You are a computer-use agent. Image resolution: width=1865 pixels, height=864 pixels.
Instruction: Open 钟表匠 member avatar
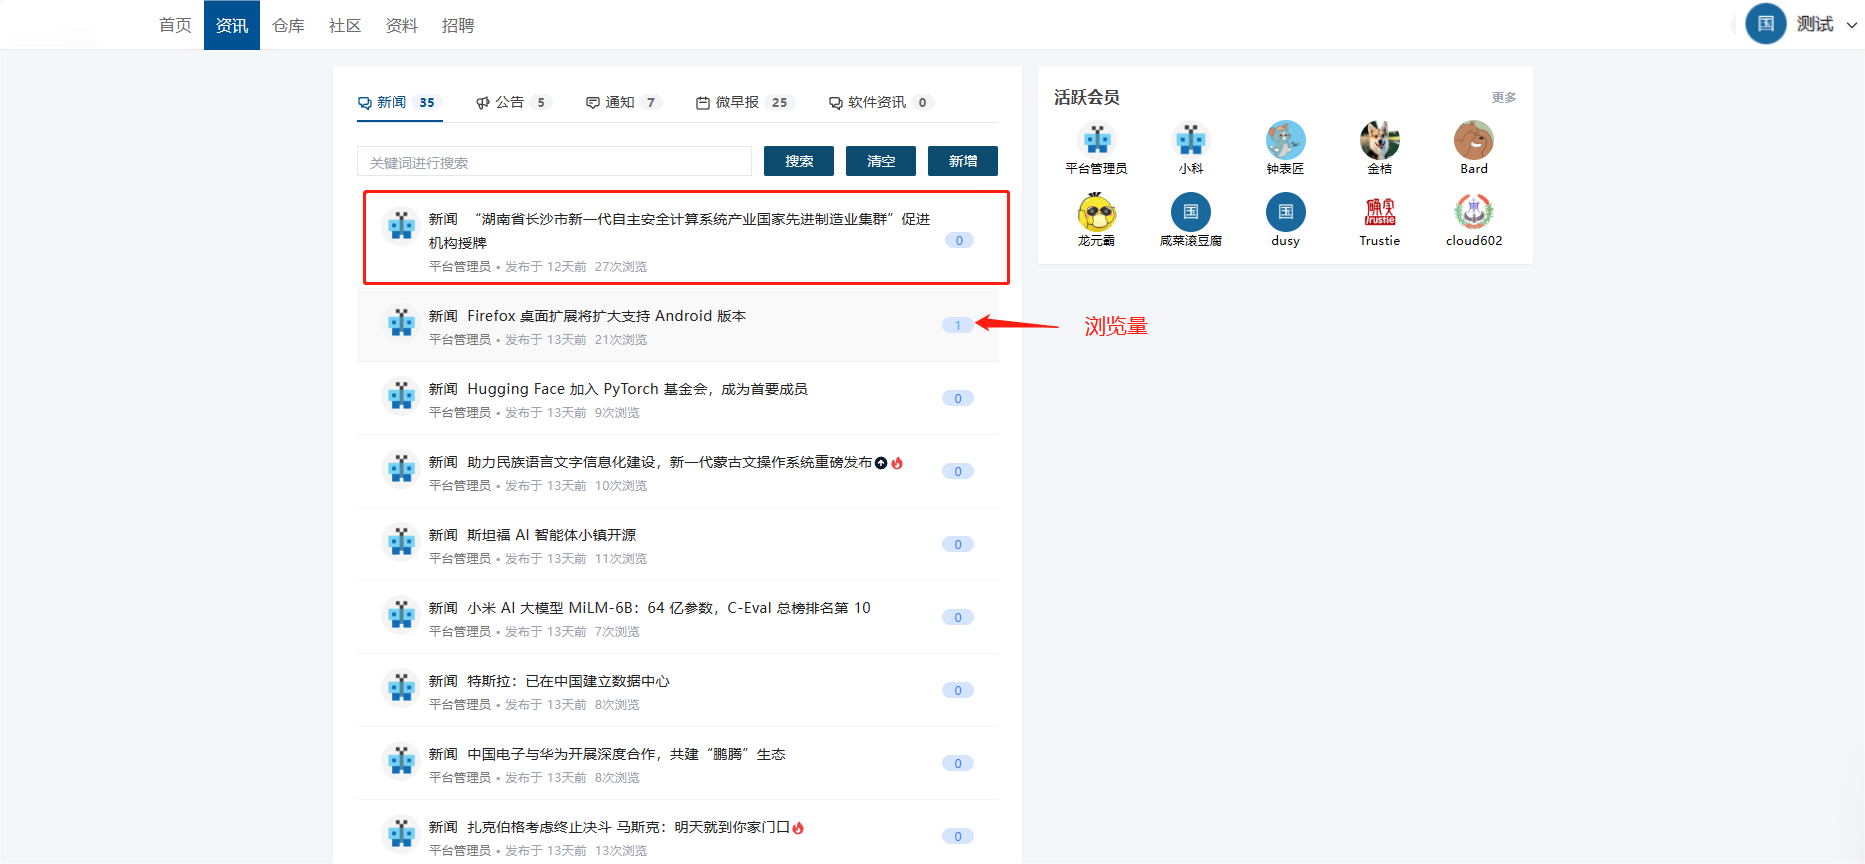pyautogui.click(x=1285, y=140)
